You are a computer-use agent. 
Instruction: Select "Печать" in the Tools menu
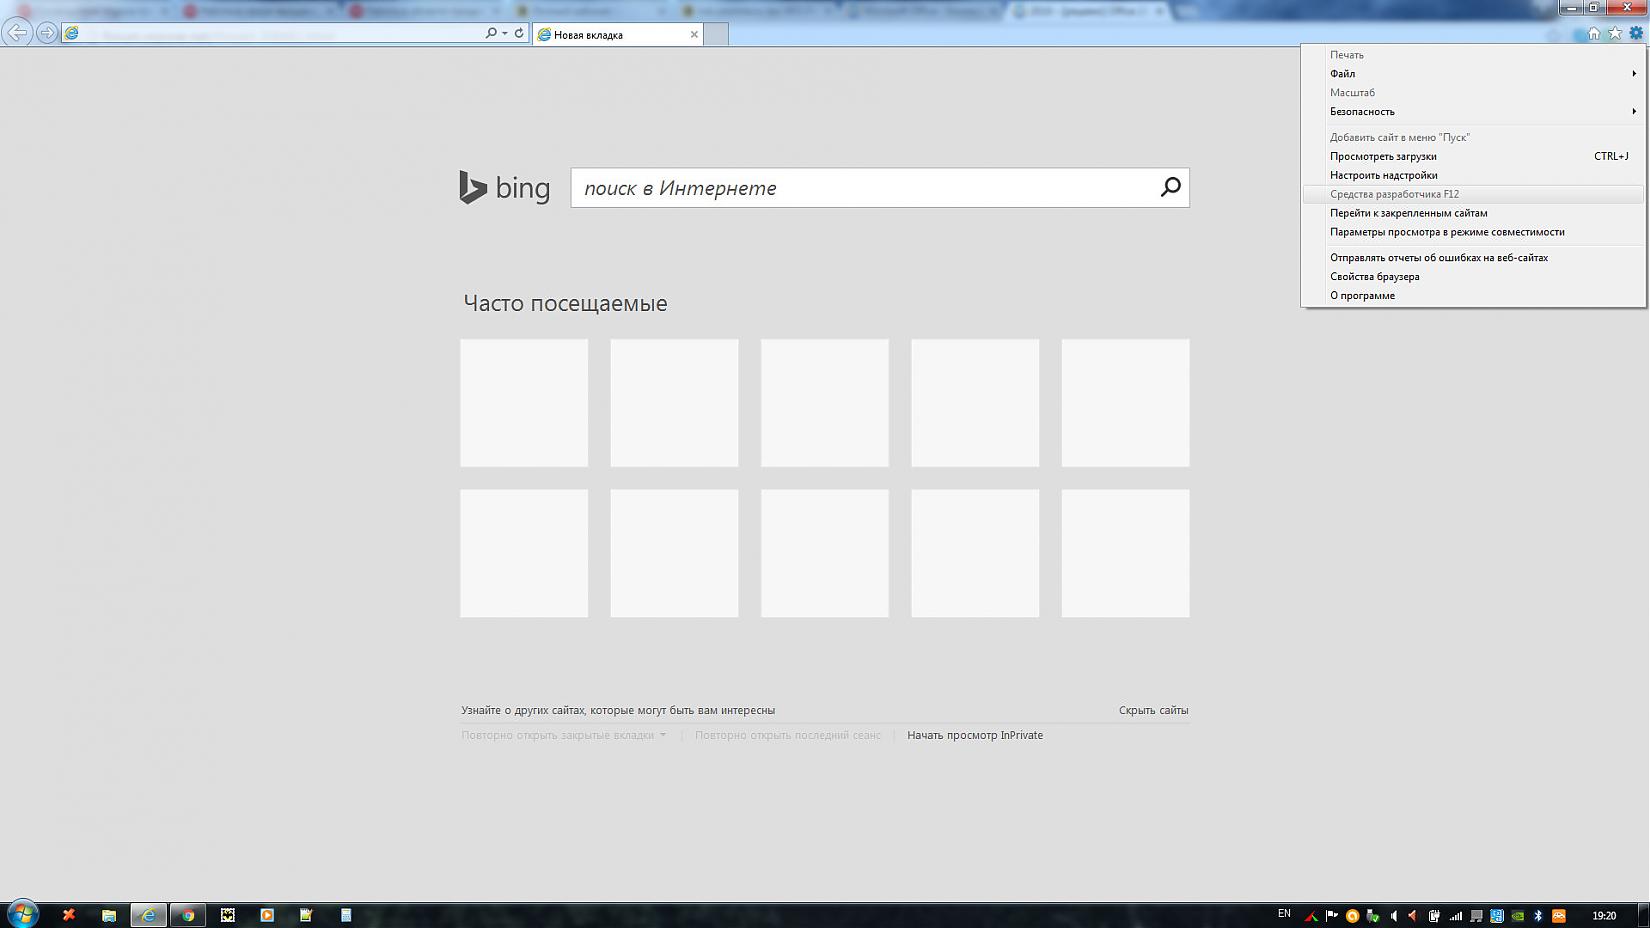tap(1474, 55)
